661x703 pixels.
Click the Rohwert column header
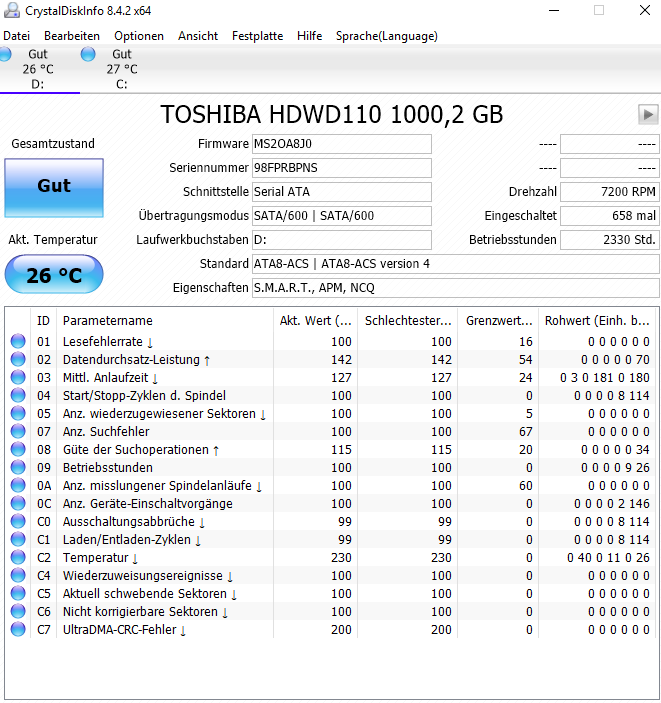tap(597, 321)
